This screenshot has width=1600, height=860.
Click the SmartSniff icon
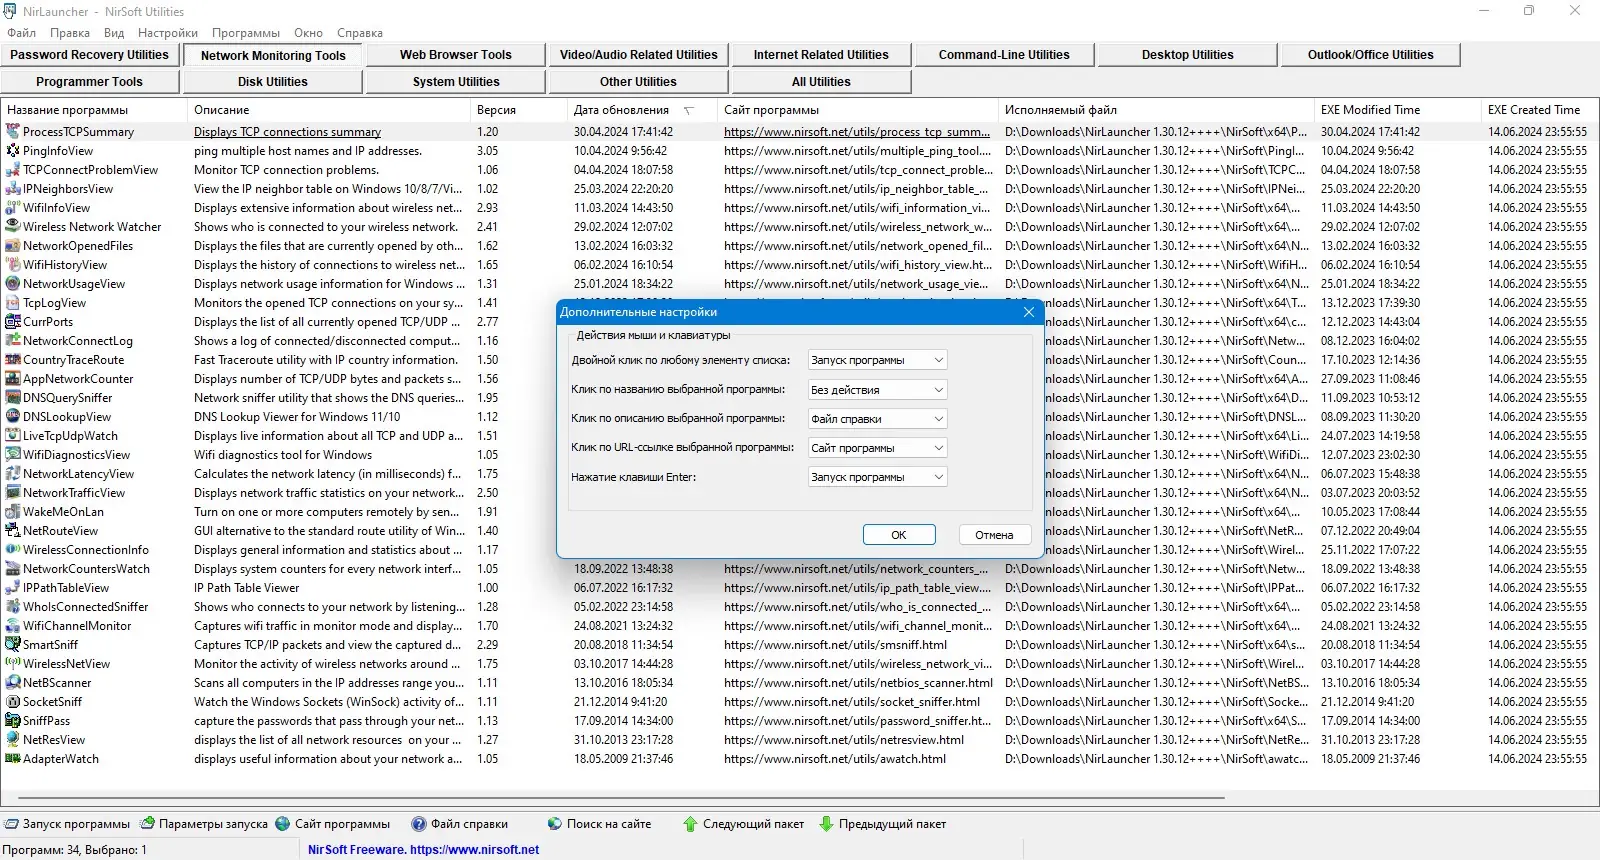[x=12, y=644]
